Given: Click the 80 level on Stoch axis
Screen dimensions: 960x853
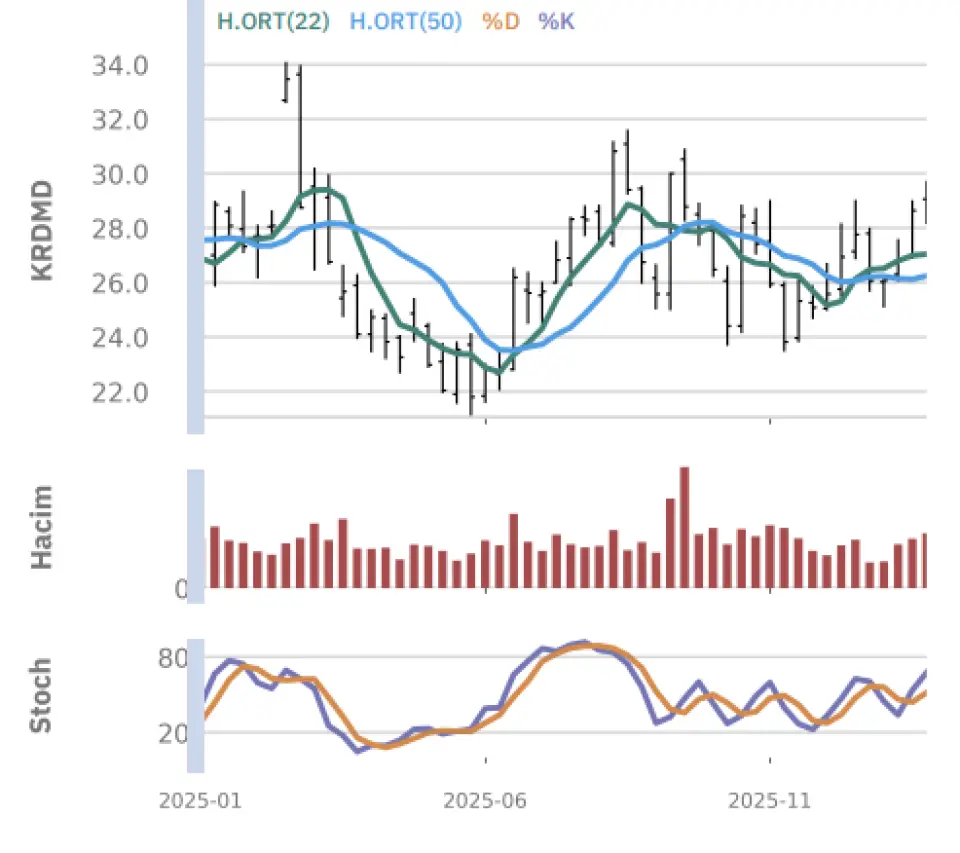Looking at the screenshot, I should click(174, 659).
